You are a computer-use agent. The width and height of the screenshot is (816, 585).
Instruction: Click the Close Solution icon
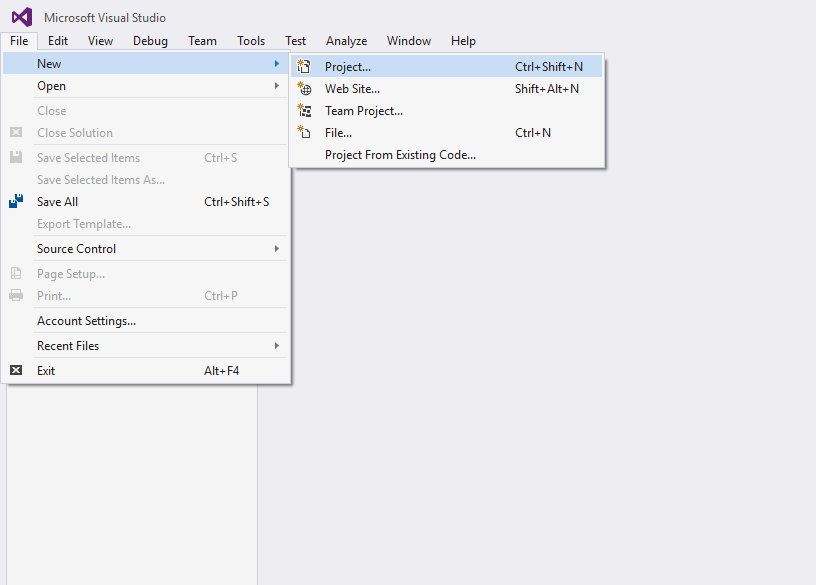16,133
